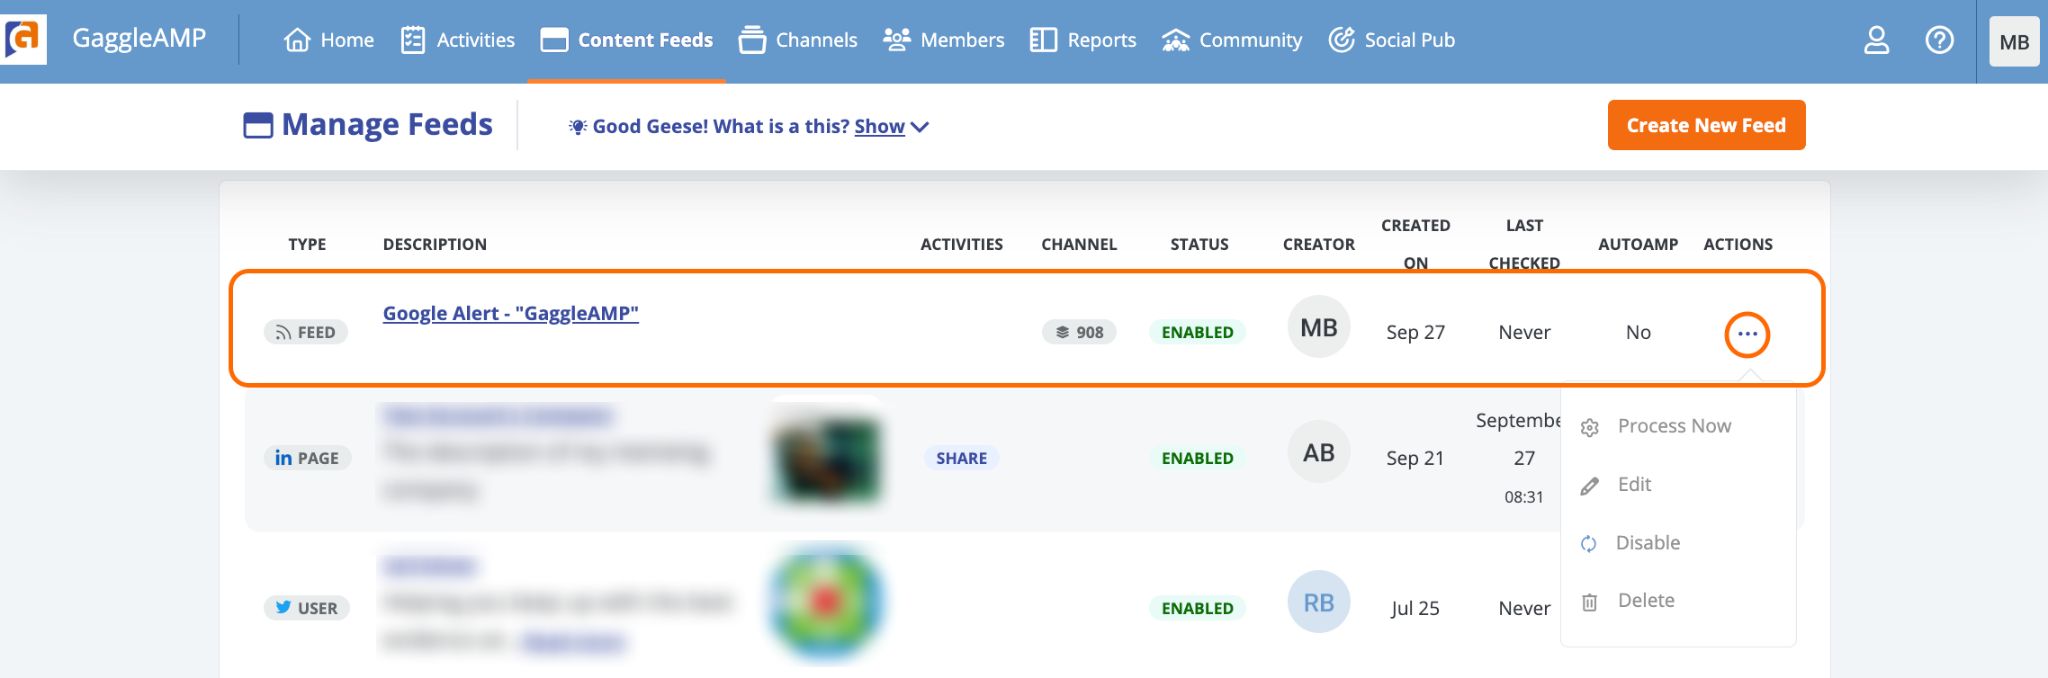Click the 908 channel badge
Viewport: 2048px width, 678px height.
(x=1079, y=332)
